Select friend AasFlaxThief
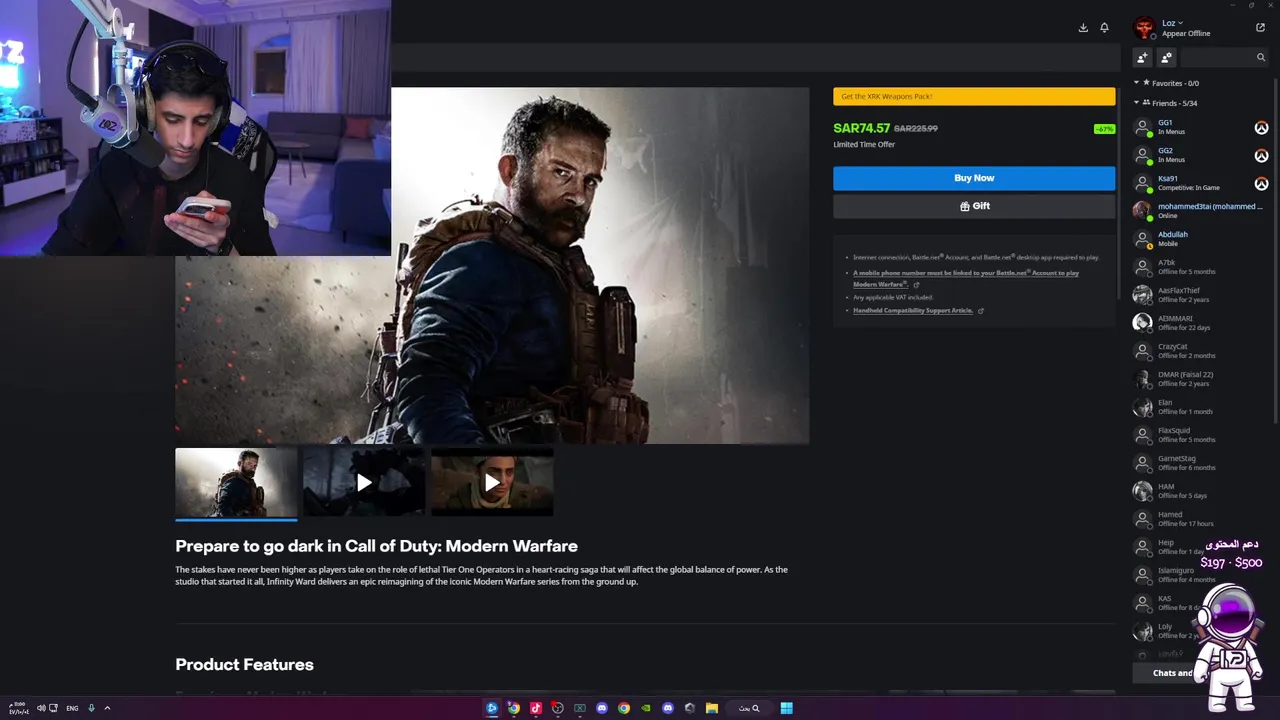The image size is (1280, 720). (x=1200, y=295)
